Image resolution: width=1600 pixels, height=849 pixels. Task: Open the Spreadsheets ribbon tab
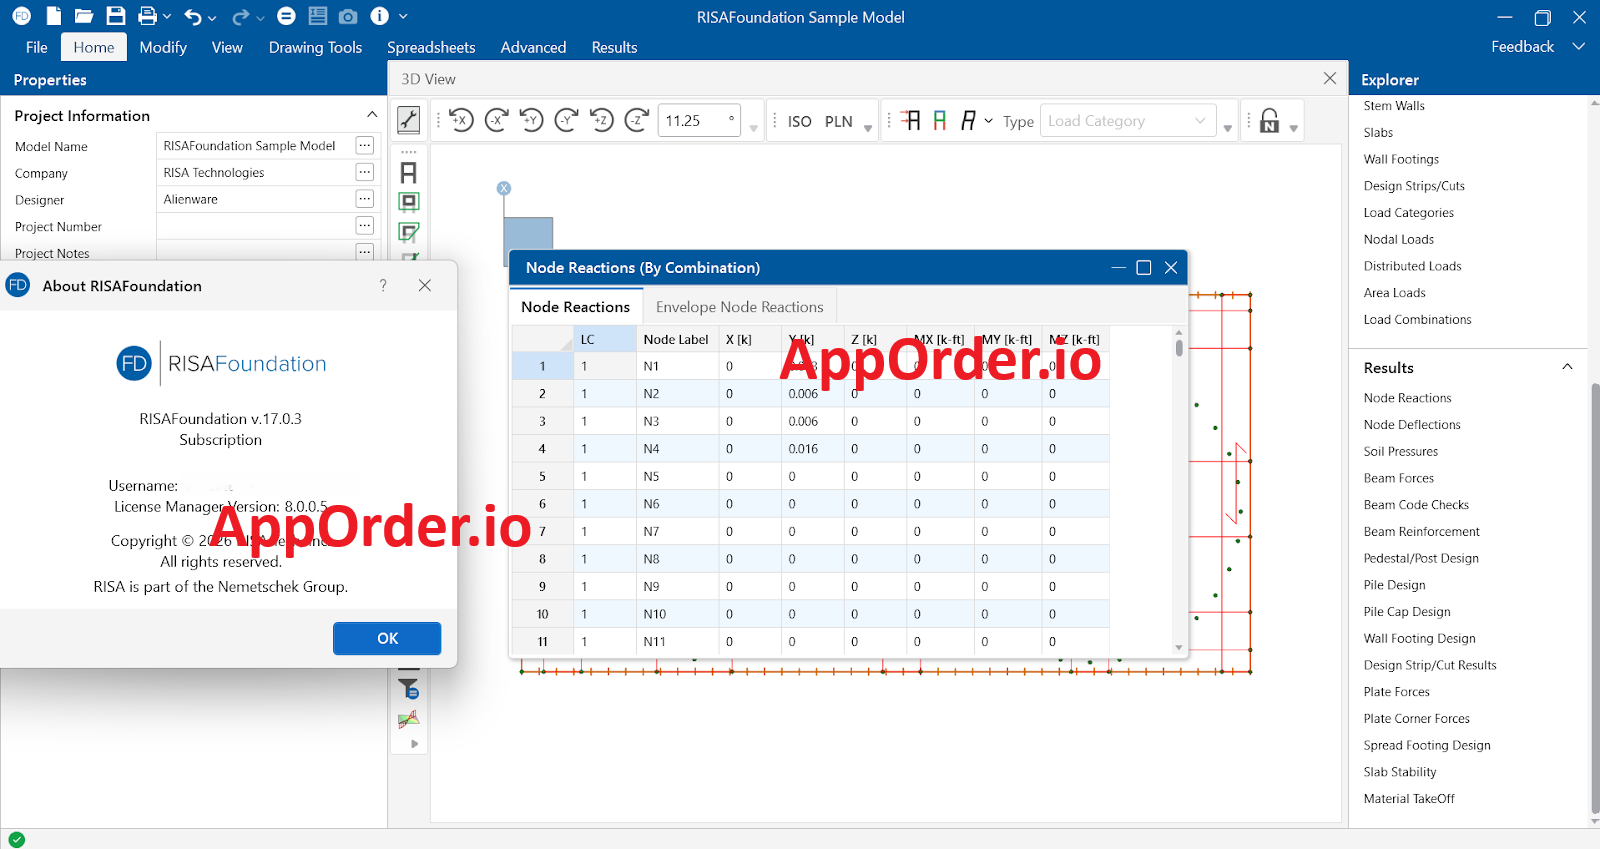[x=431, y=47]
